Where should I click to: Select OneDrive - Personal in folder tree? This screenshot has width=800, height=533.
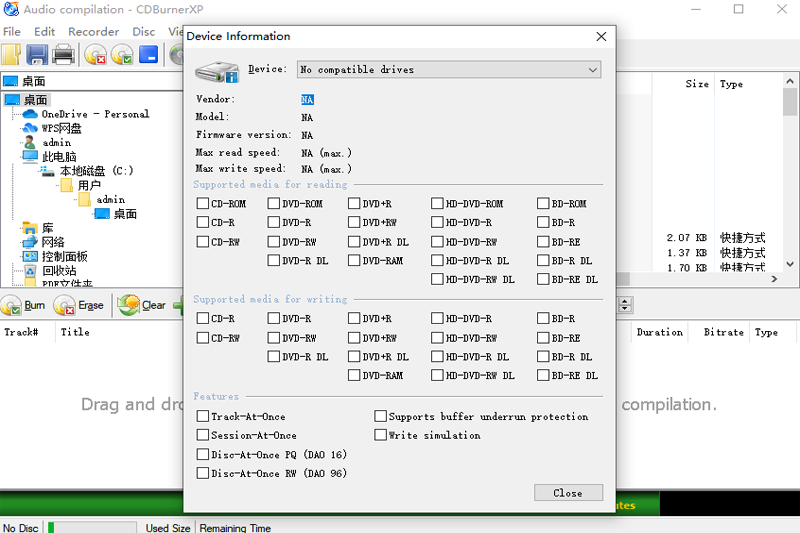click(95, 114)
